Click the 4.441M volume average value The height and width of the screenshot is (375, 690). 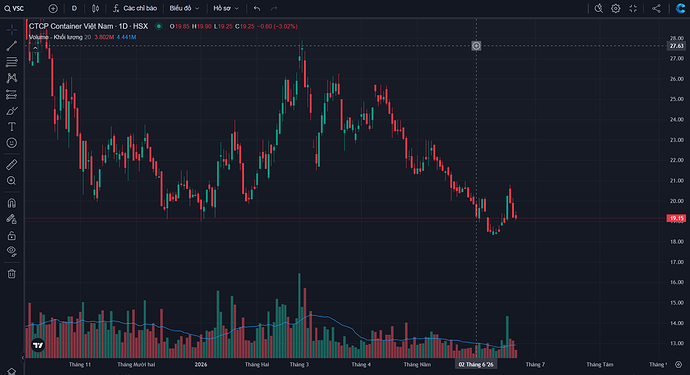(x=126, y=37)
